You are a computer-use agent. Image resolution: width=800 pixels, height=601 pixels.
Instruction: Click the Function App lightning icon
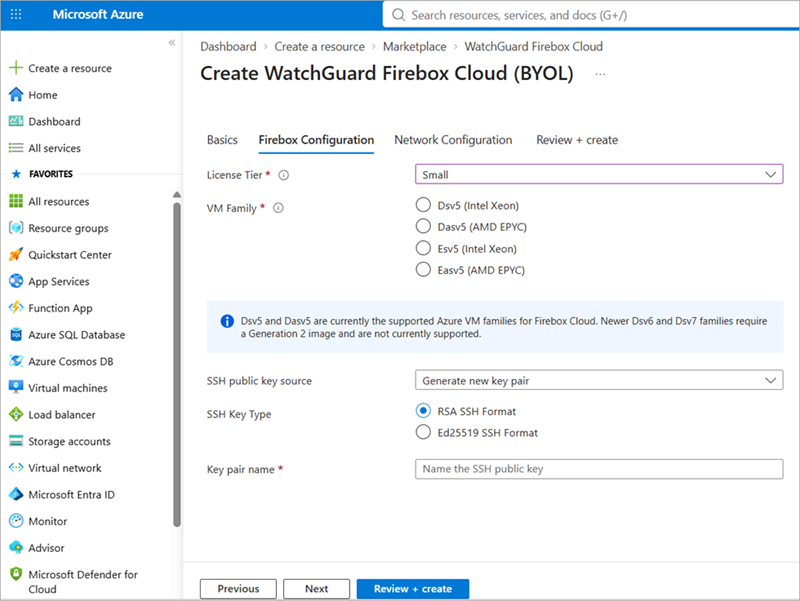(16, 307)
